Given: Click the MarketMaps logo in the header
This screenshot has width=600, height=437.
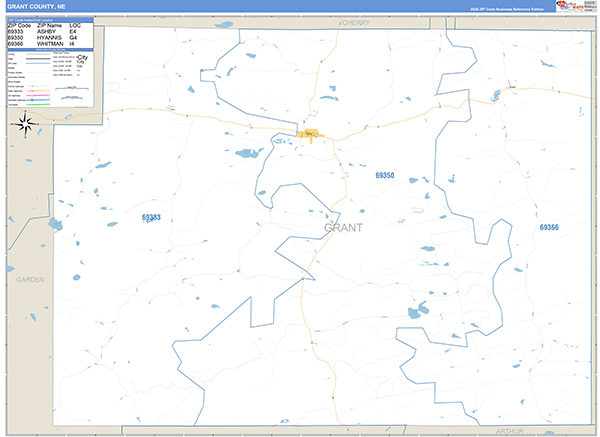Looking at the screenshot, I should (573, 6).
